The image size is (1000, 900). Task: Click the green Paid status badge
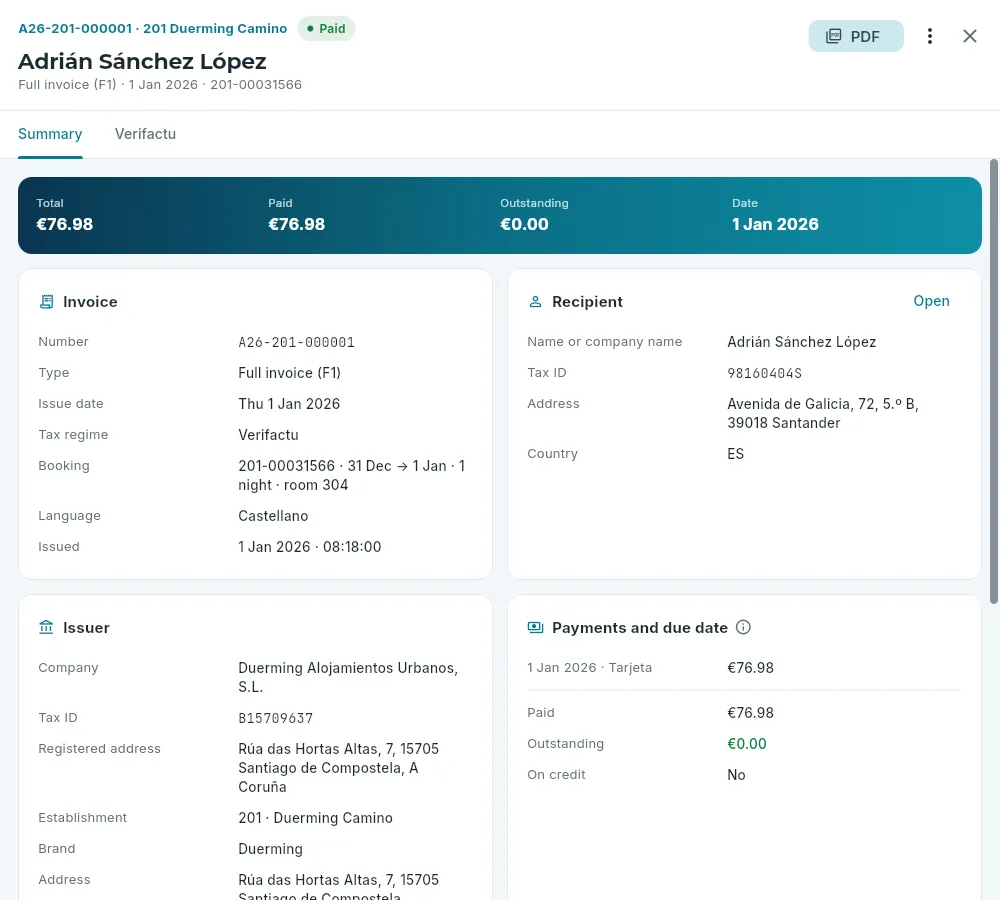[x=327, y=29]
